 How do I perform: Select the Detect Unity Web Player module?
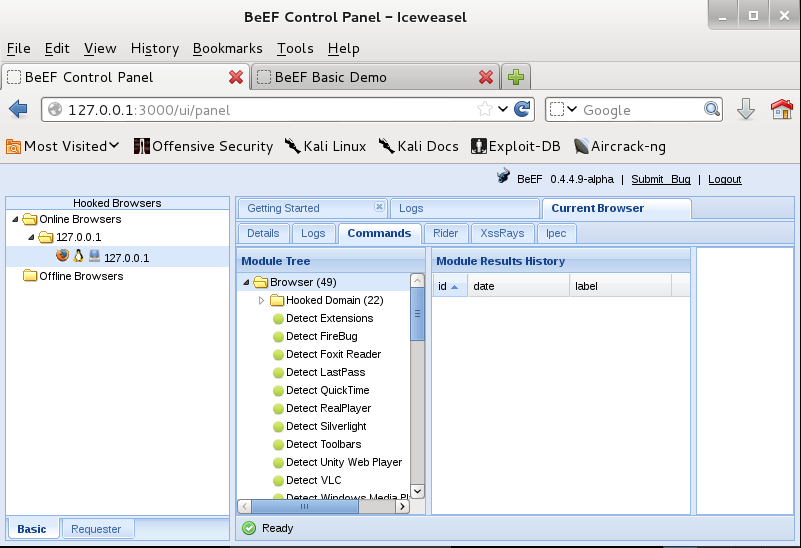pos(344,463)
